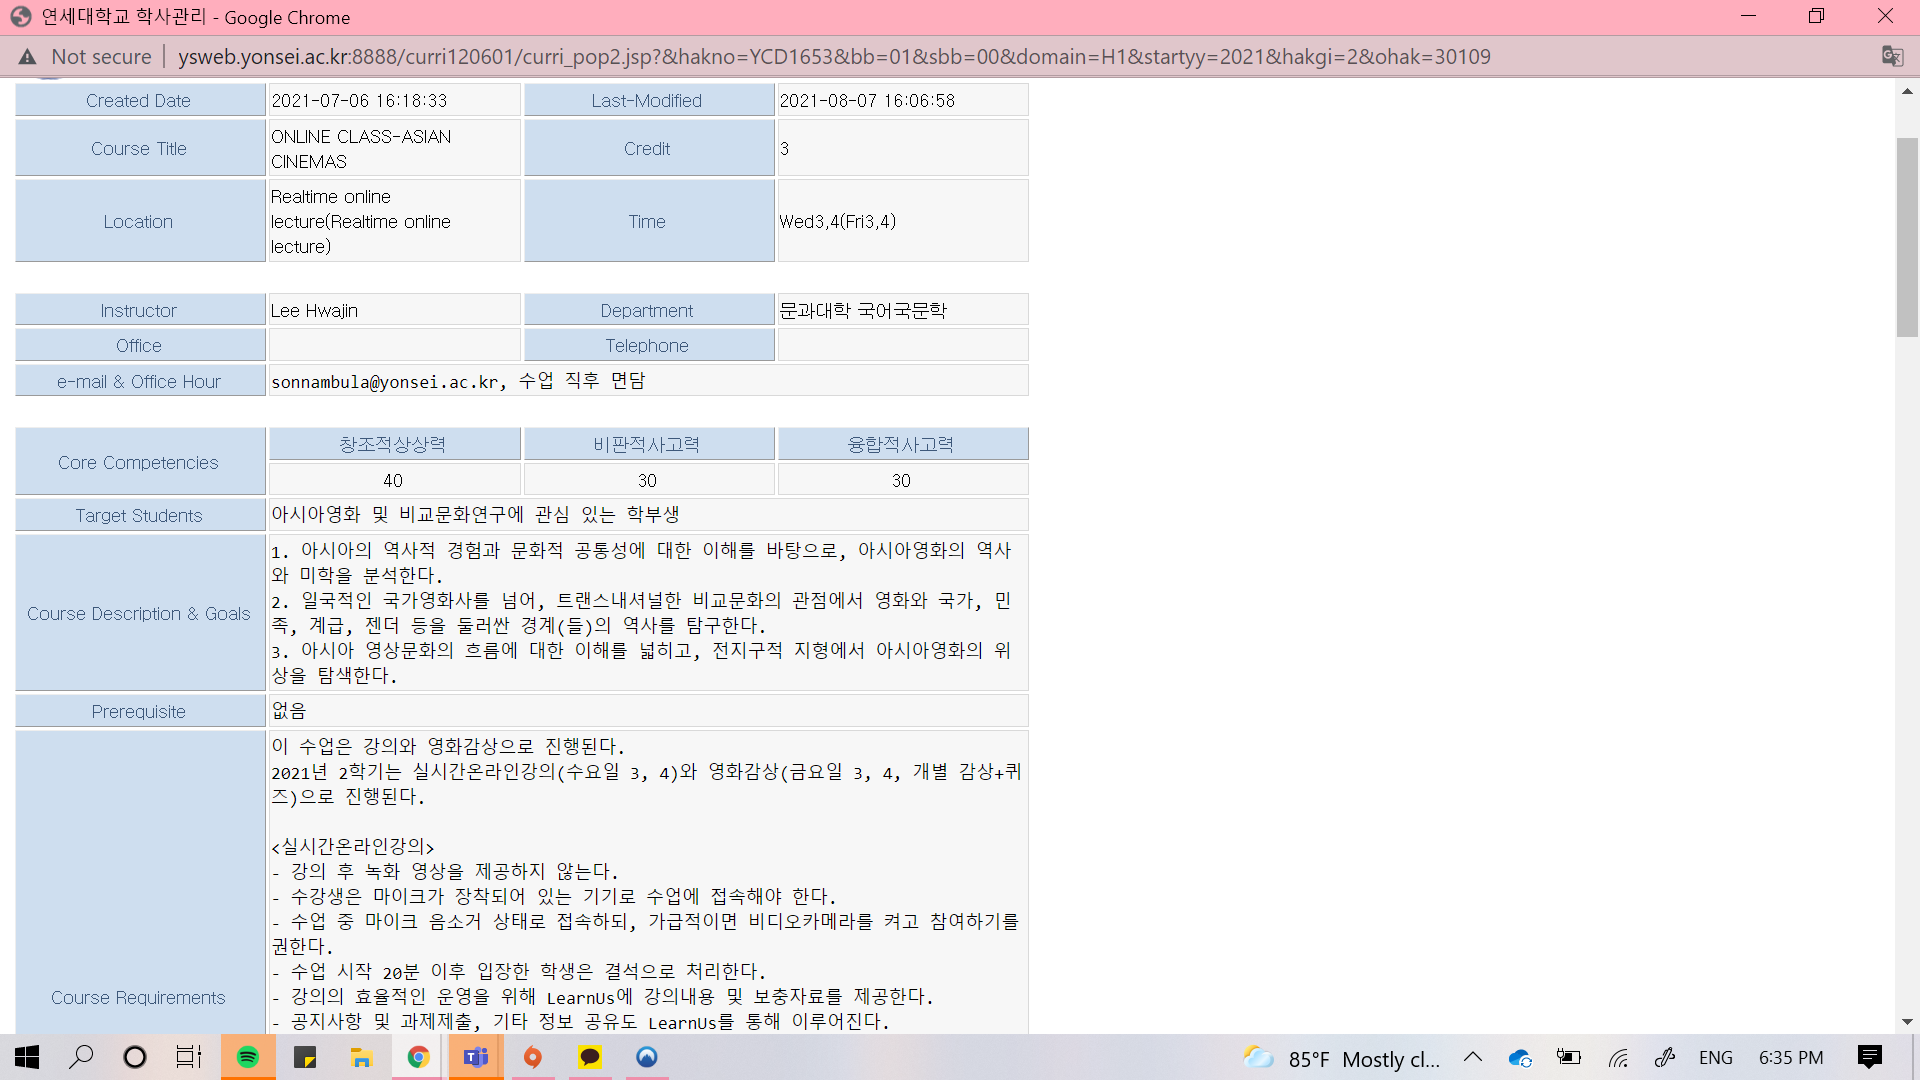
Task: Open Task View on taskbar
Action: (x=189, y=1057)
